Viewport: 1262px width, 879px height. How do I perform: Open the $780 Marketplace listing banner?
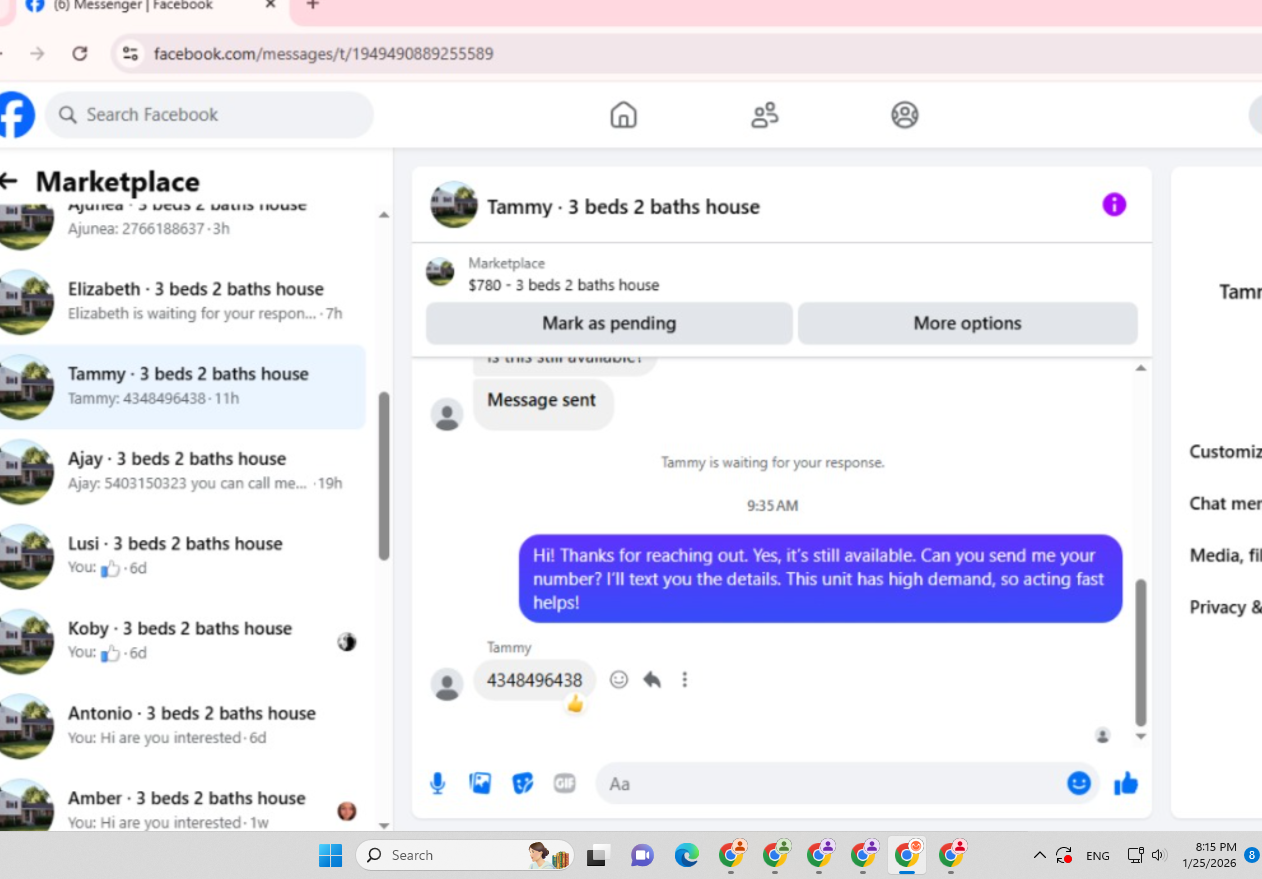click(781, 274)
